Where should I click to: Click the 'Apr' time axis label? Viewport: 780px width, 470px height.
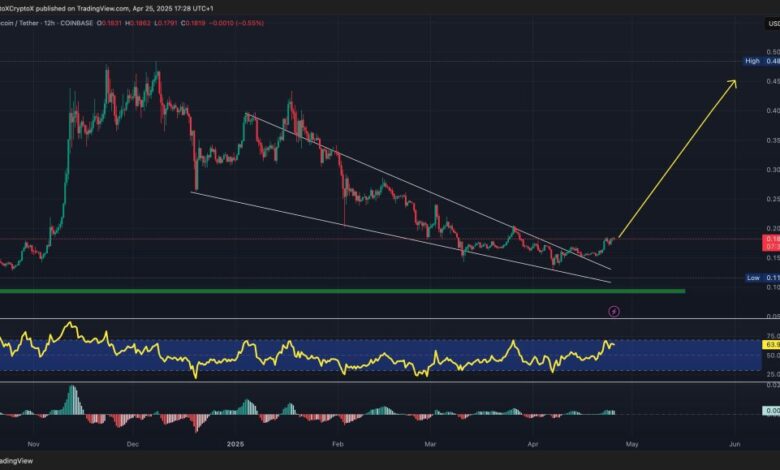[533, 444]
